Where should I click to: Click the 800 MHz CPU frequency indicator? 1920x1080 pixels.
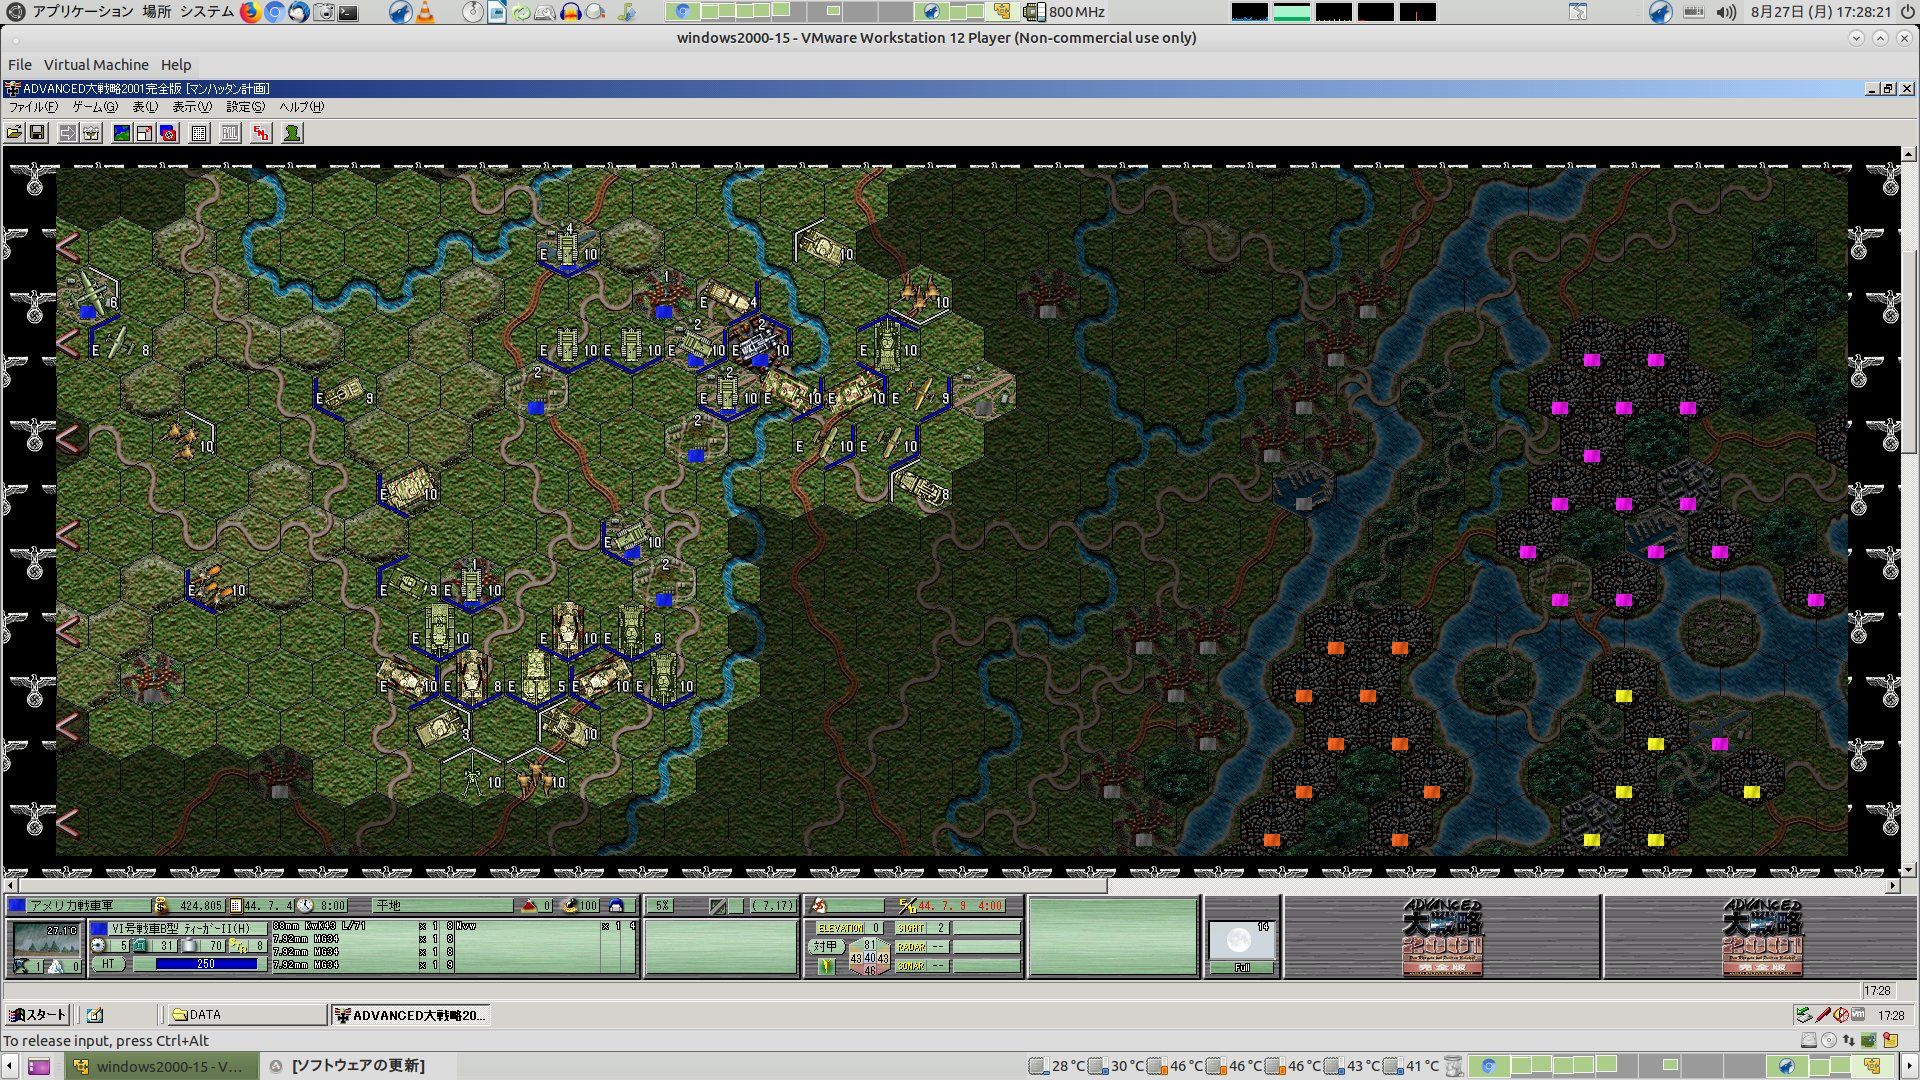point(1065,12)
